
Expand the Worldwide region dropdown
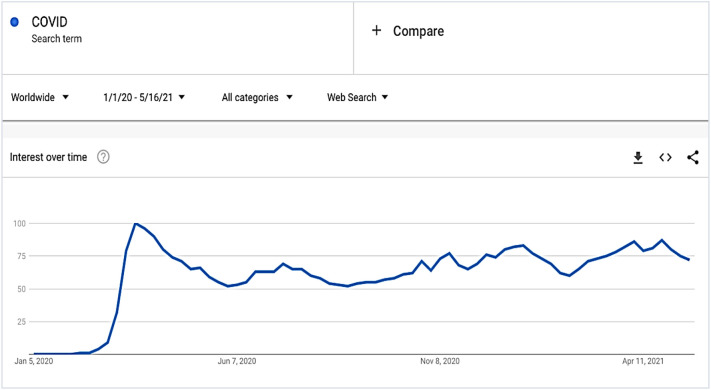pos(40,97)
